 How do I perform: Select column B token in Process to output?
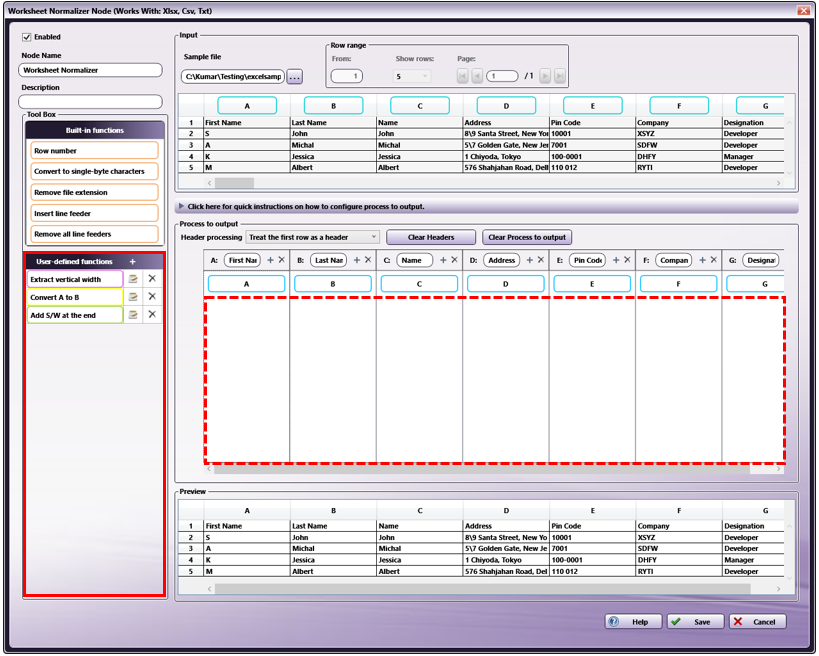[x=333, y=284]
